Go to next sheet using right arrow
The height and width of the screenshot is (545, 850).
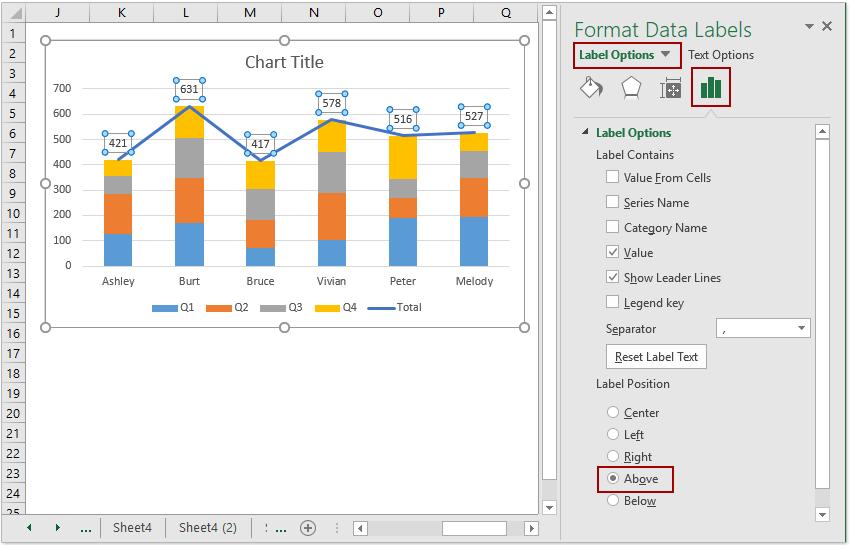(x=57, y=528)
